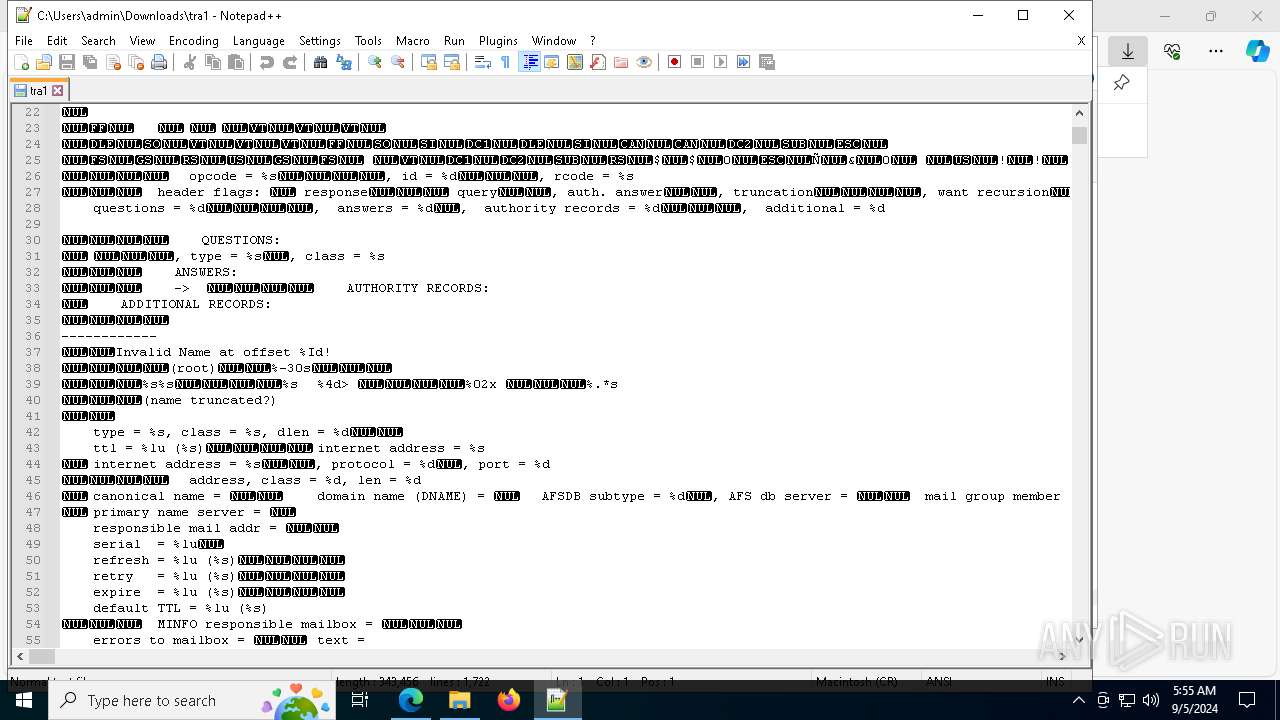The height and width of the screenshot is (720, 1280).
Task: Show the Document Map panel
Action: [575, 62]
